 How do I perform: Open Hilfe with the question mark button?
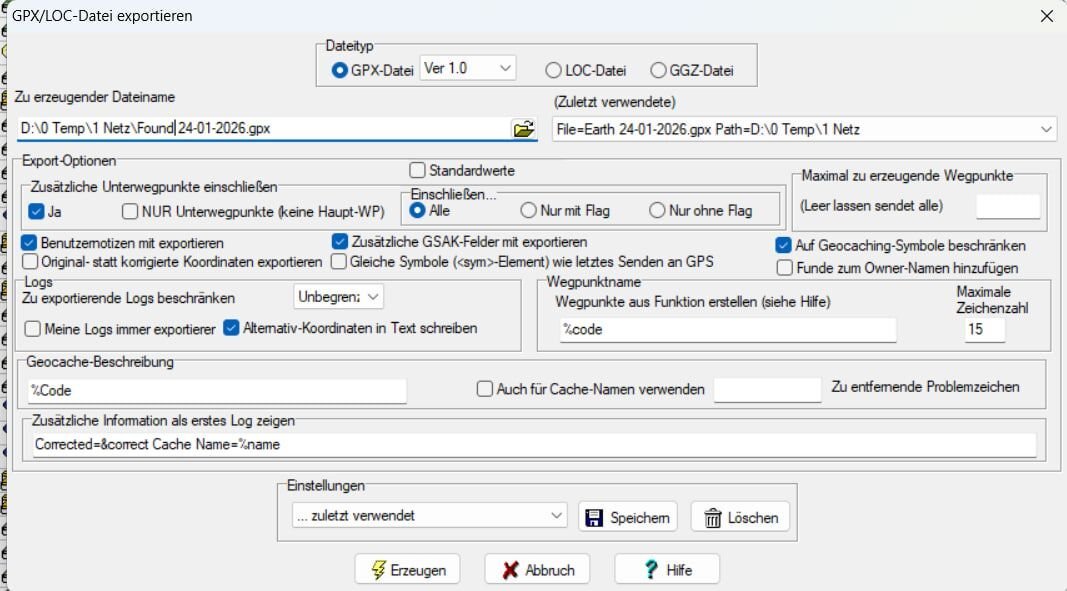pos(666,570)
